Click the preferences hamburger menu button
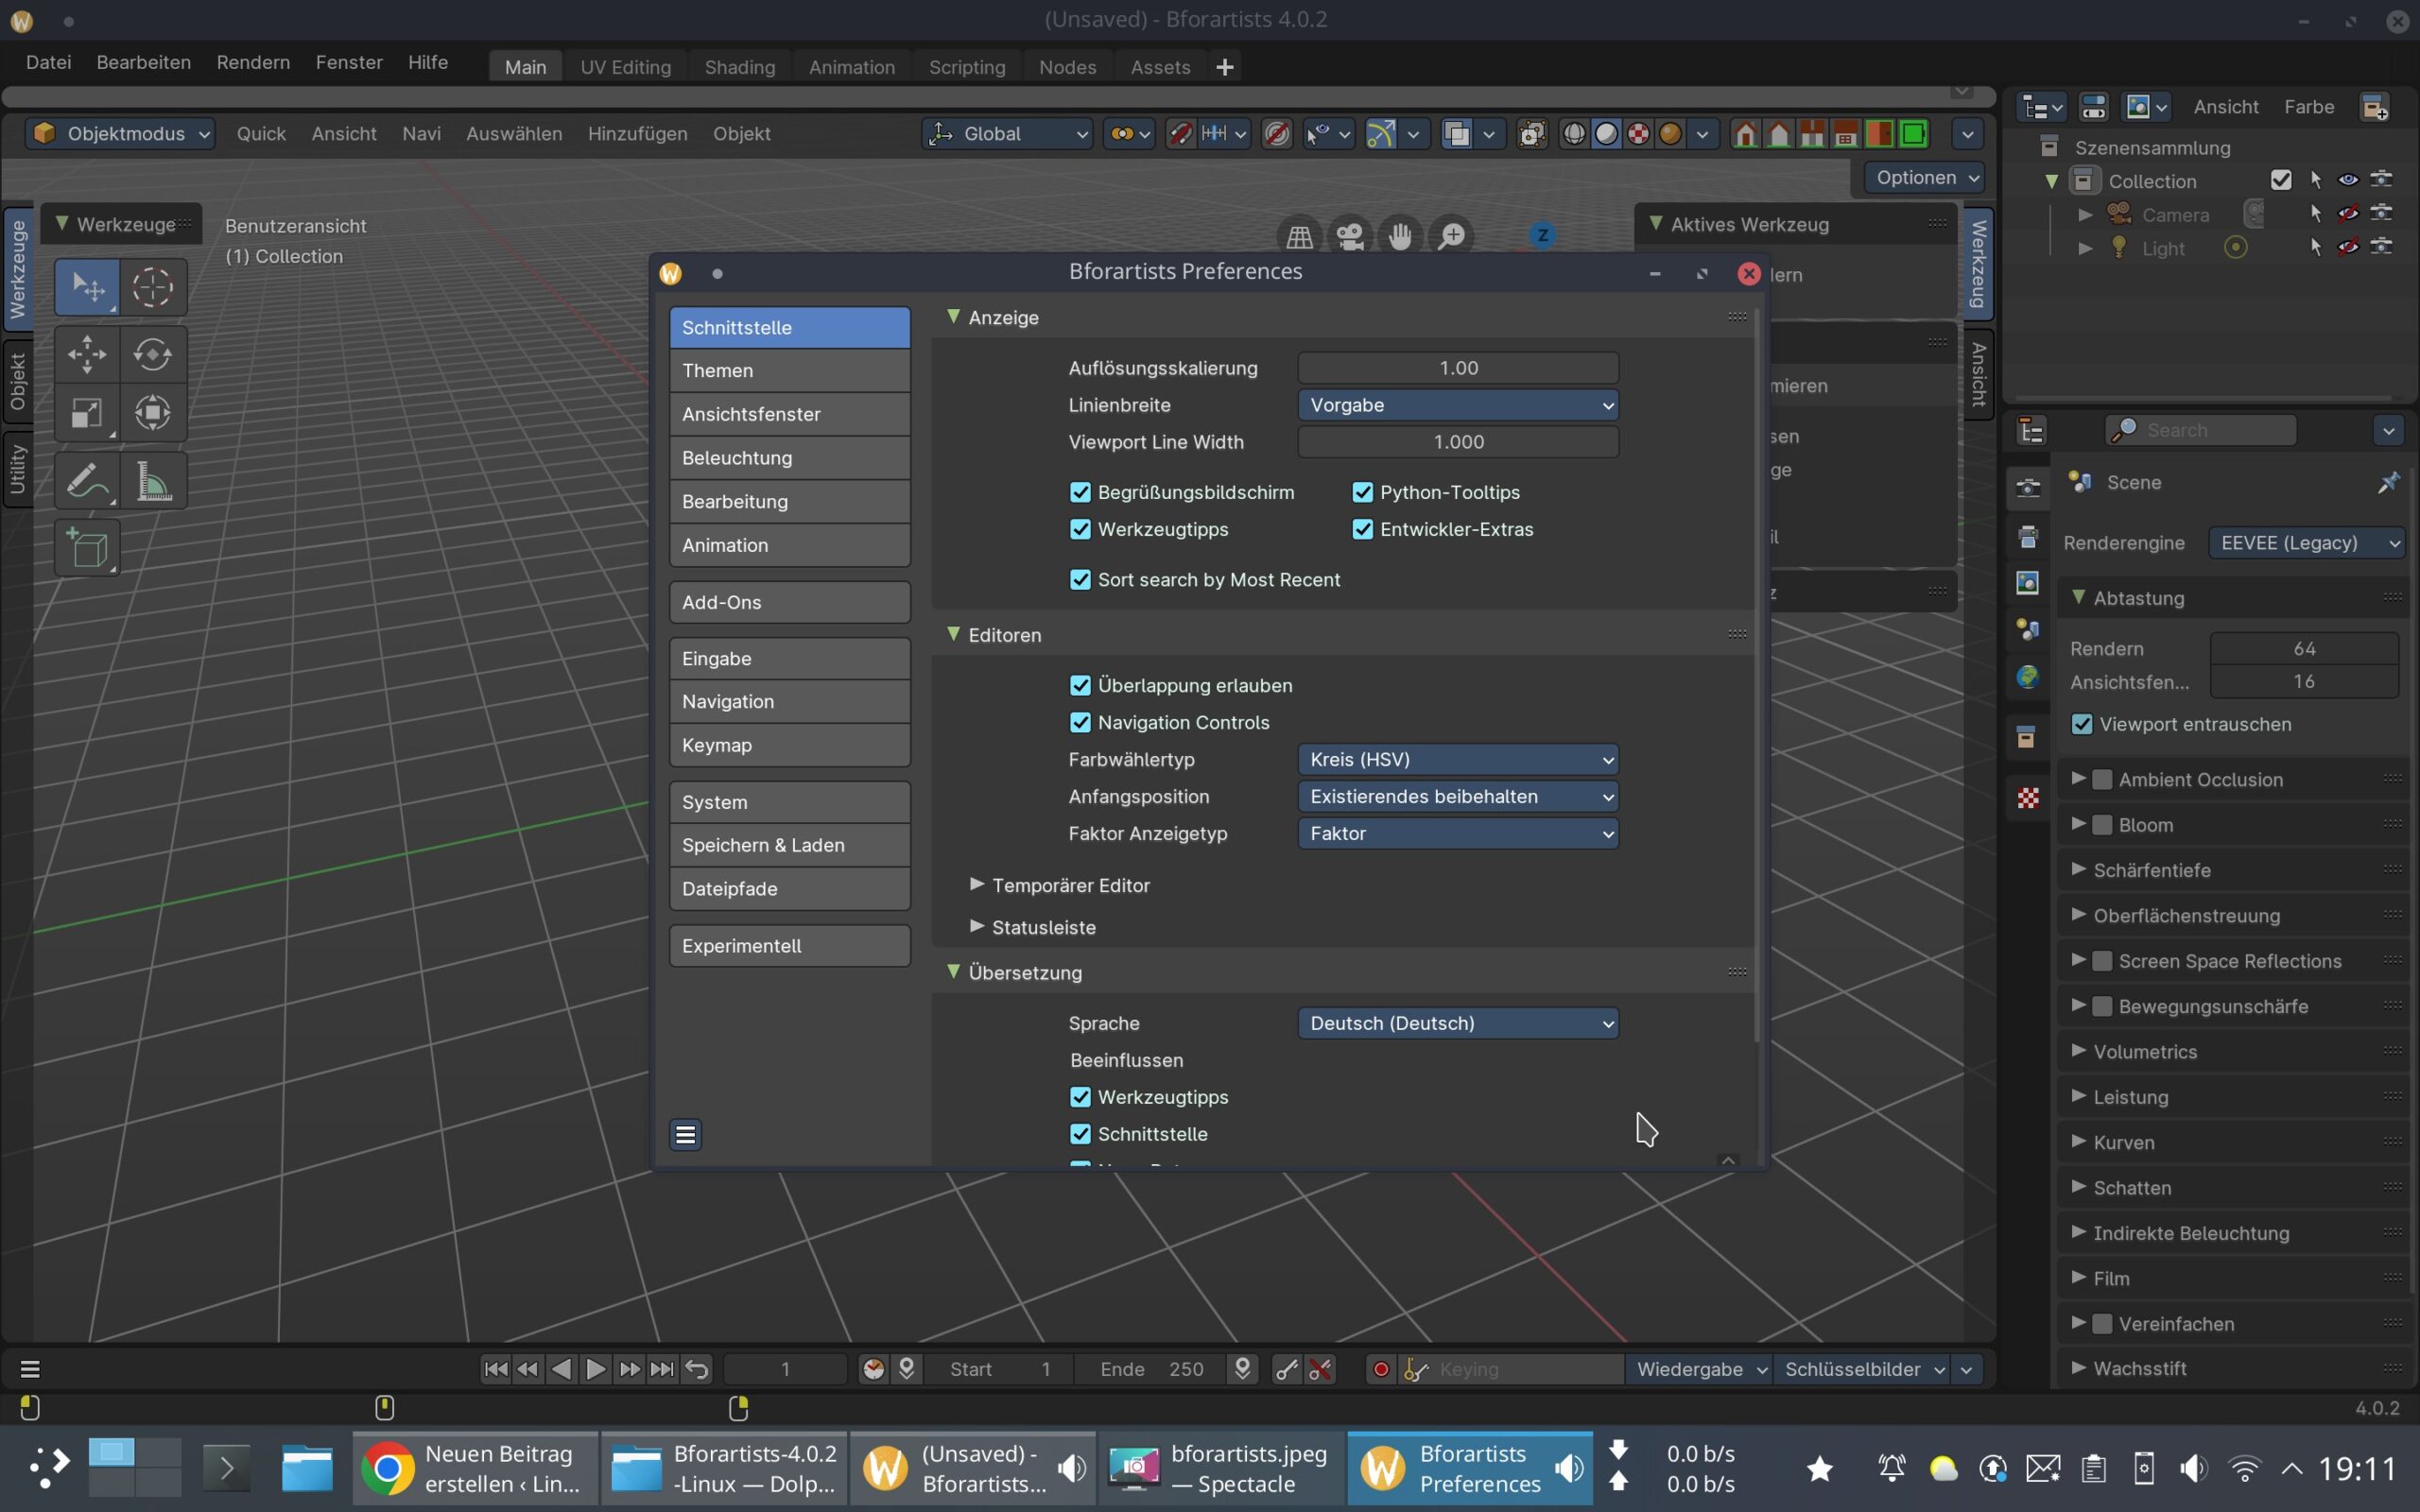Screen dimensions: 2420x1512 pos(685,1134)
